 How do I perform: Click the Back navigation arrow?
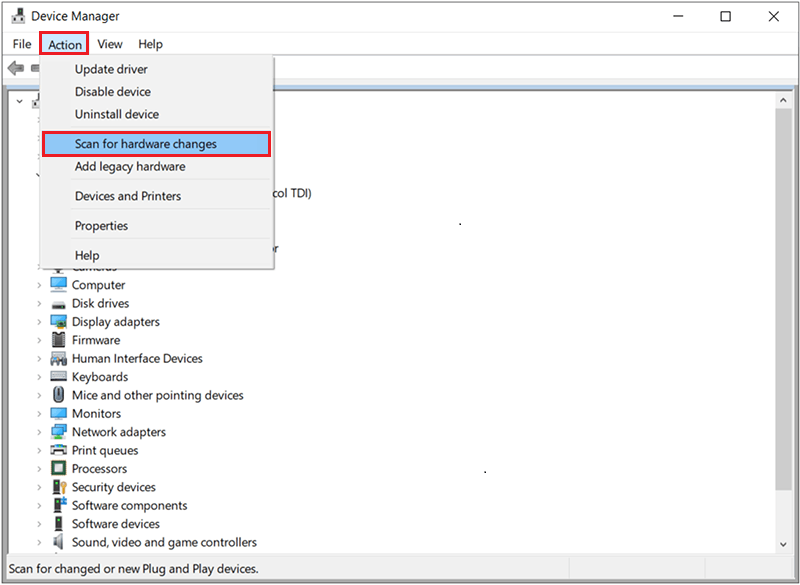click(x=16, y=67)
